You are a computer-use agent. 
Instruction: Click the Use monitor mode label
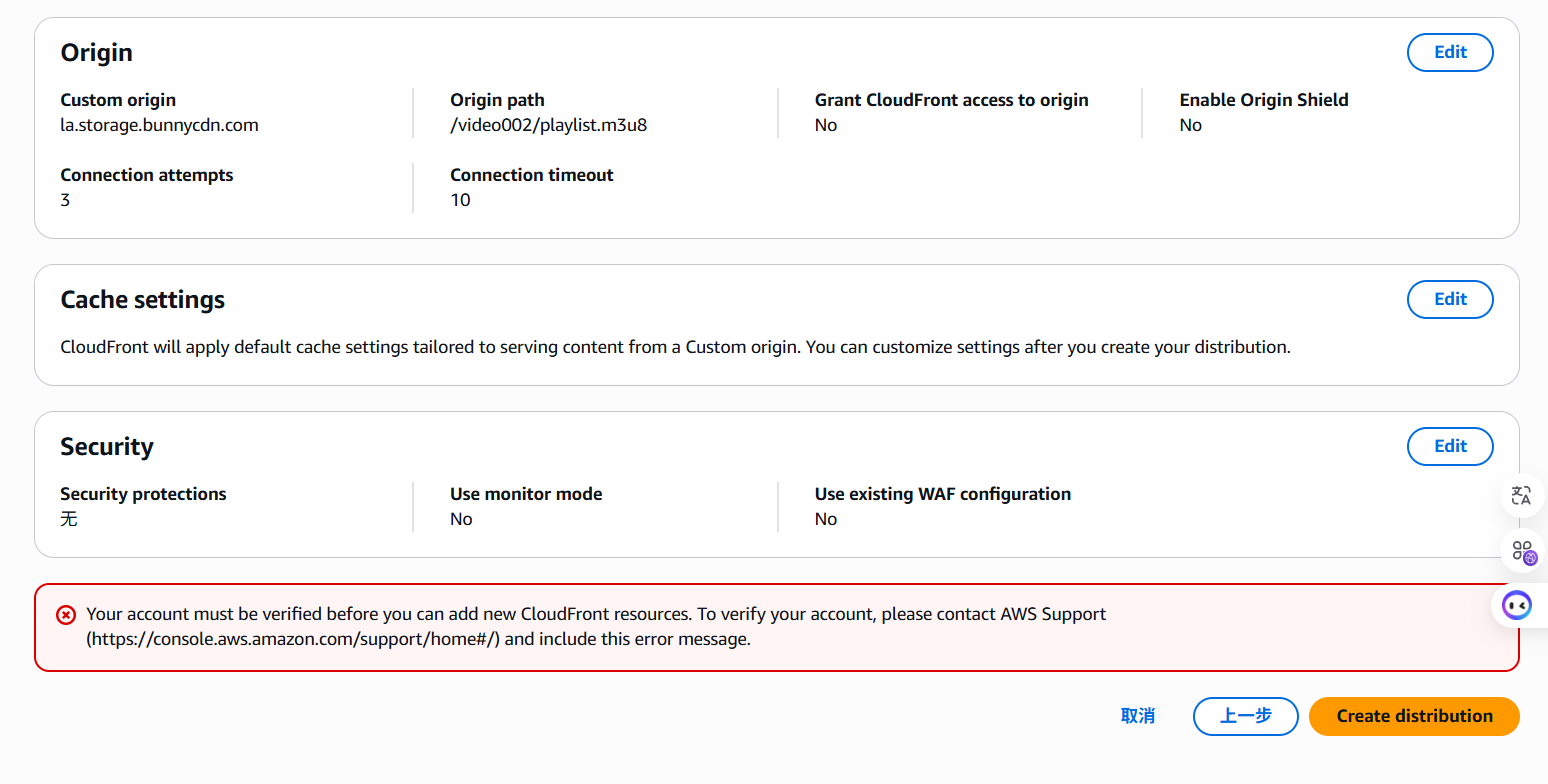526,494
